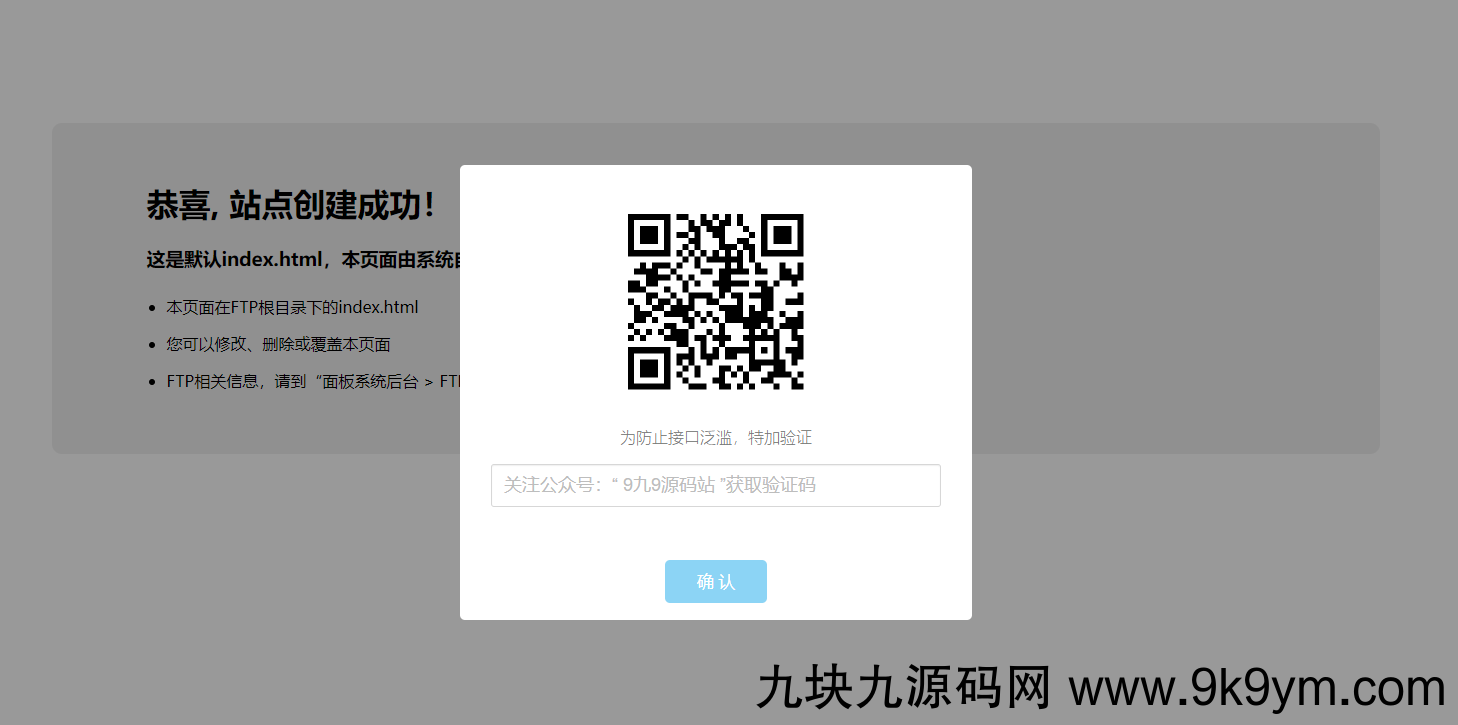This screenshot has height=725, width=1458.
Task: Click the bullet dot before 本页面在FTP根目录下
Action: tap(152, 308)
